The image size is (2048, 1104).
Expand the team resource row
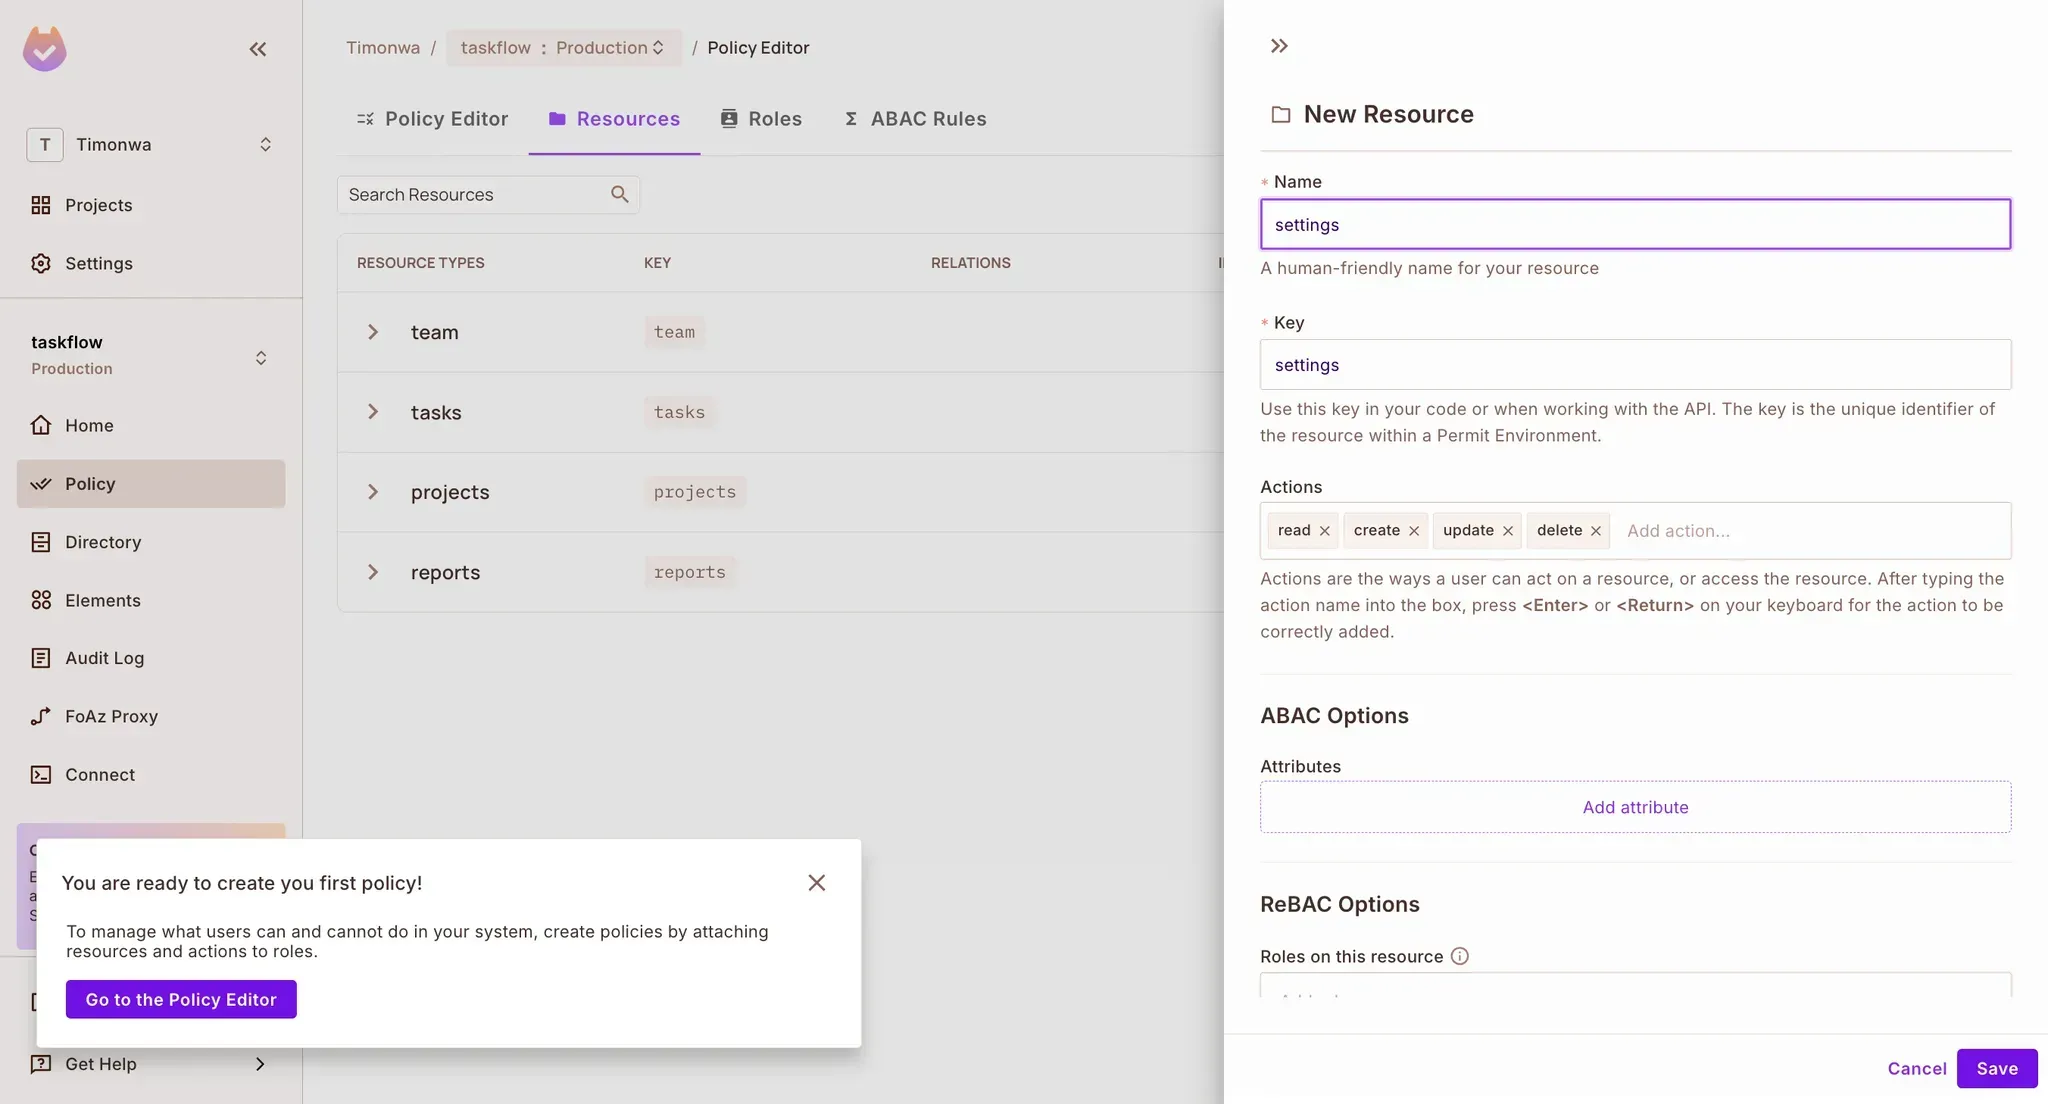tap(373, 332)
